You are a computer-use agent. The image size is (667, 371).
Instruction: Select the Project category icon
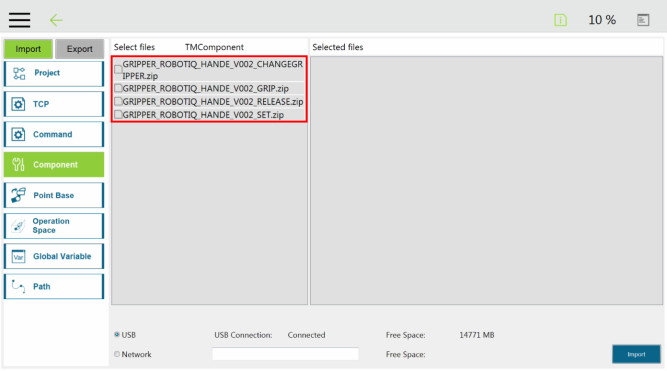[x=19, y=74]
